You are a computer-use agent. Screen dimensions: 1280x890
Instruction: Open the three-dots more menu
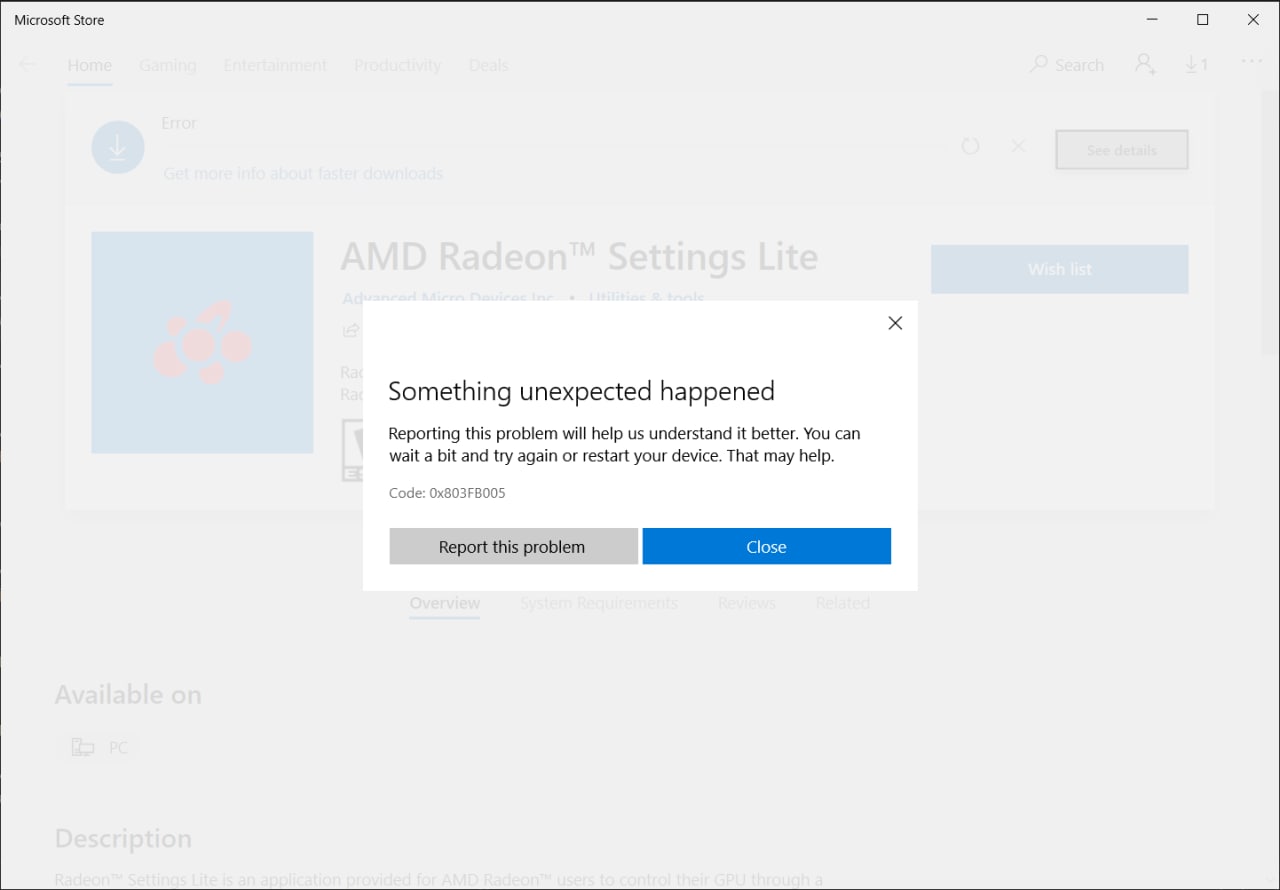click(x=1251, y=62)
